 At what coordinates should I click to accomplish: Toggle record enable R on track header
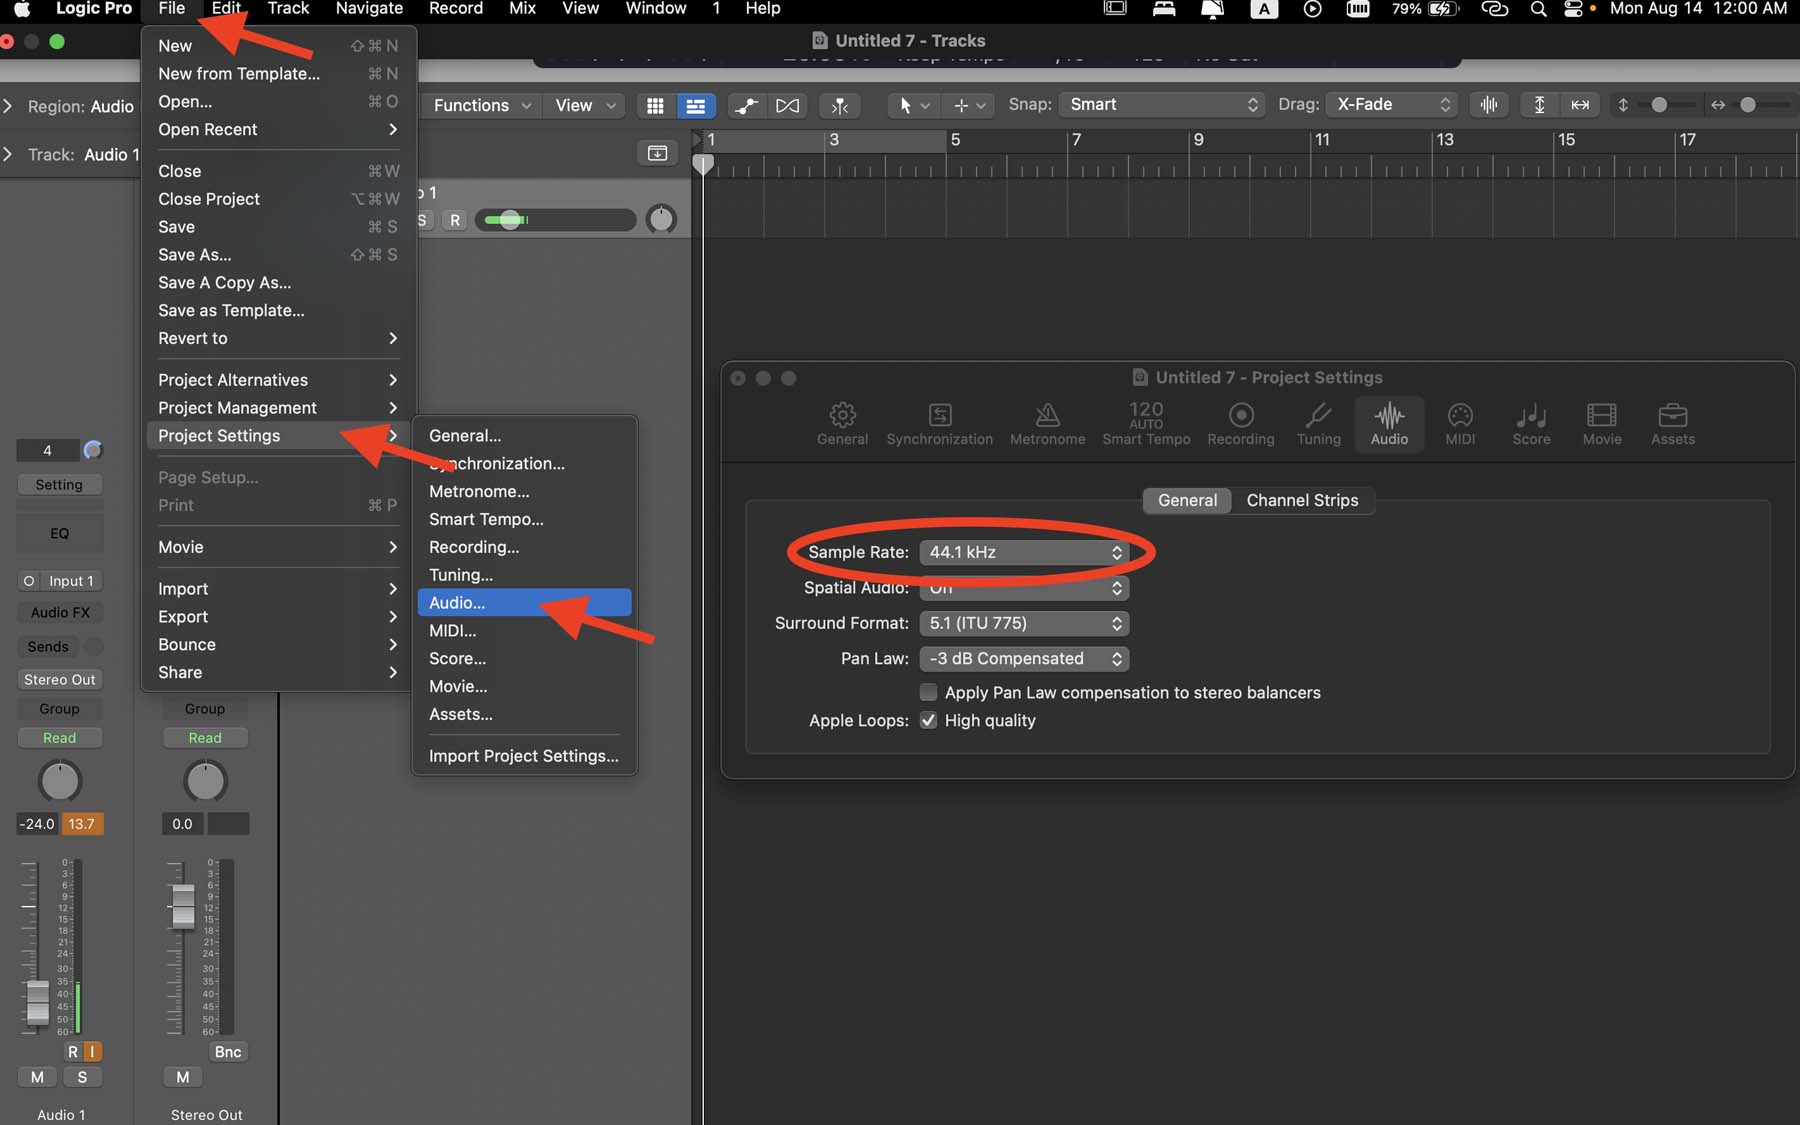tap(455, 220)
